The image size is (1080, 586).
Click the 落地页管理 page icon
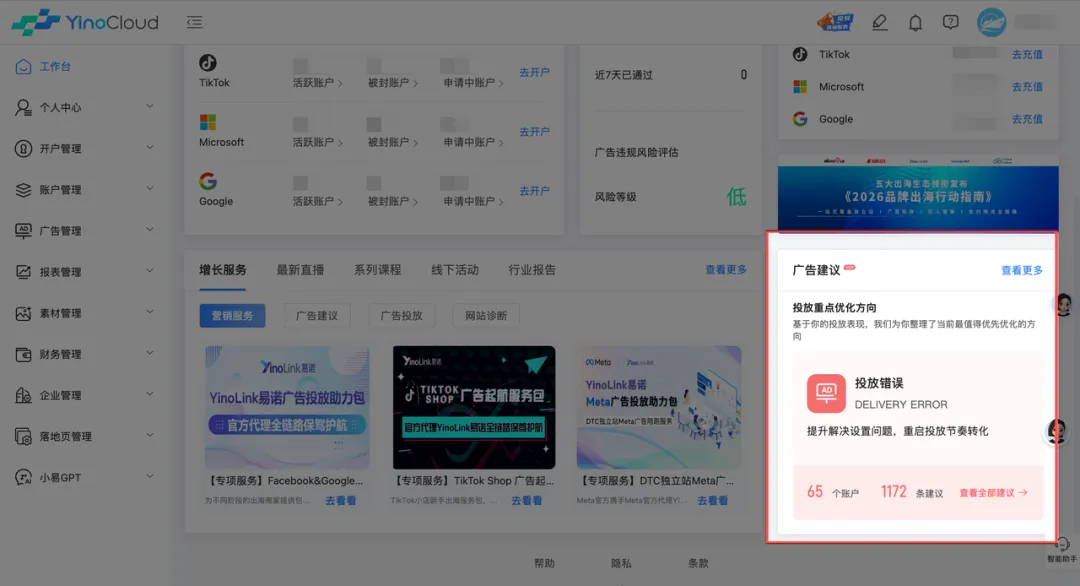click(x=23, y=437)
